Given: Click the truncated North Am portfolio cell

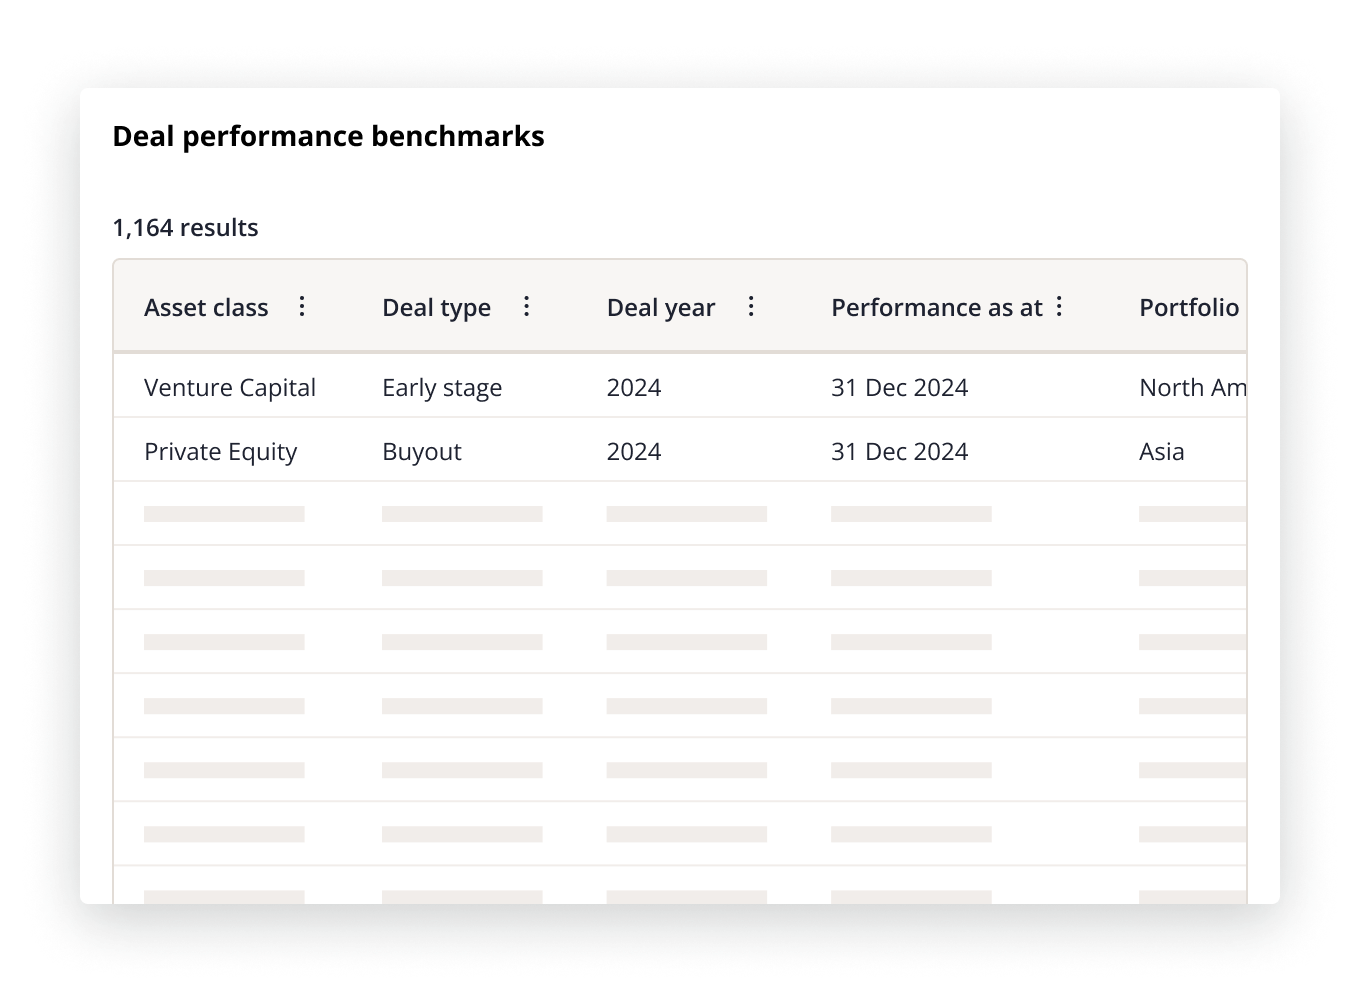Looking at the screenshot, I should coord(1192,388).
